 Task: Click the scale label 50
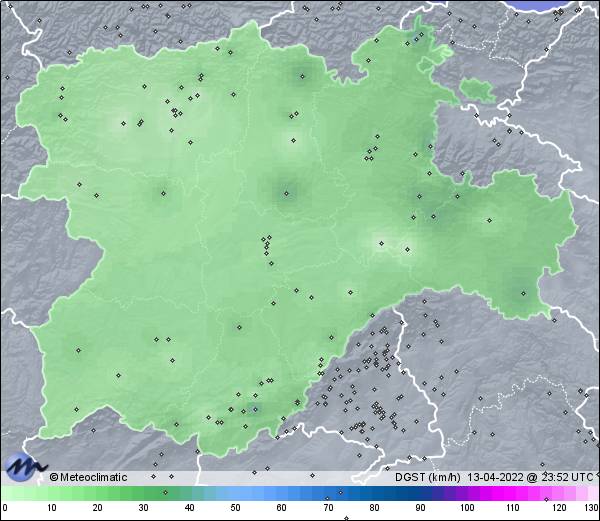coord(235,508)
